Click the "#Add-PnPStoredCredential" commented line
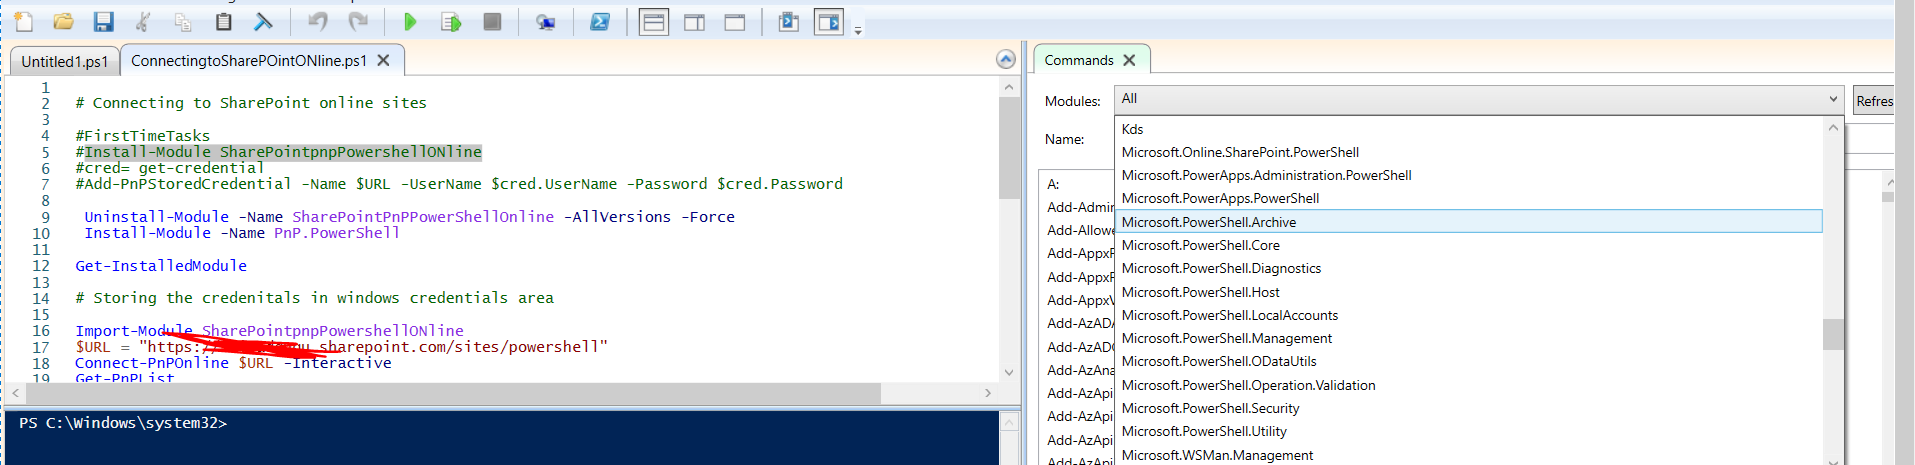Viewport: 1915px width, 465px height. 459,184
